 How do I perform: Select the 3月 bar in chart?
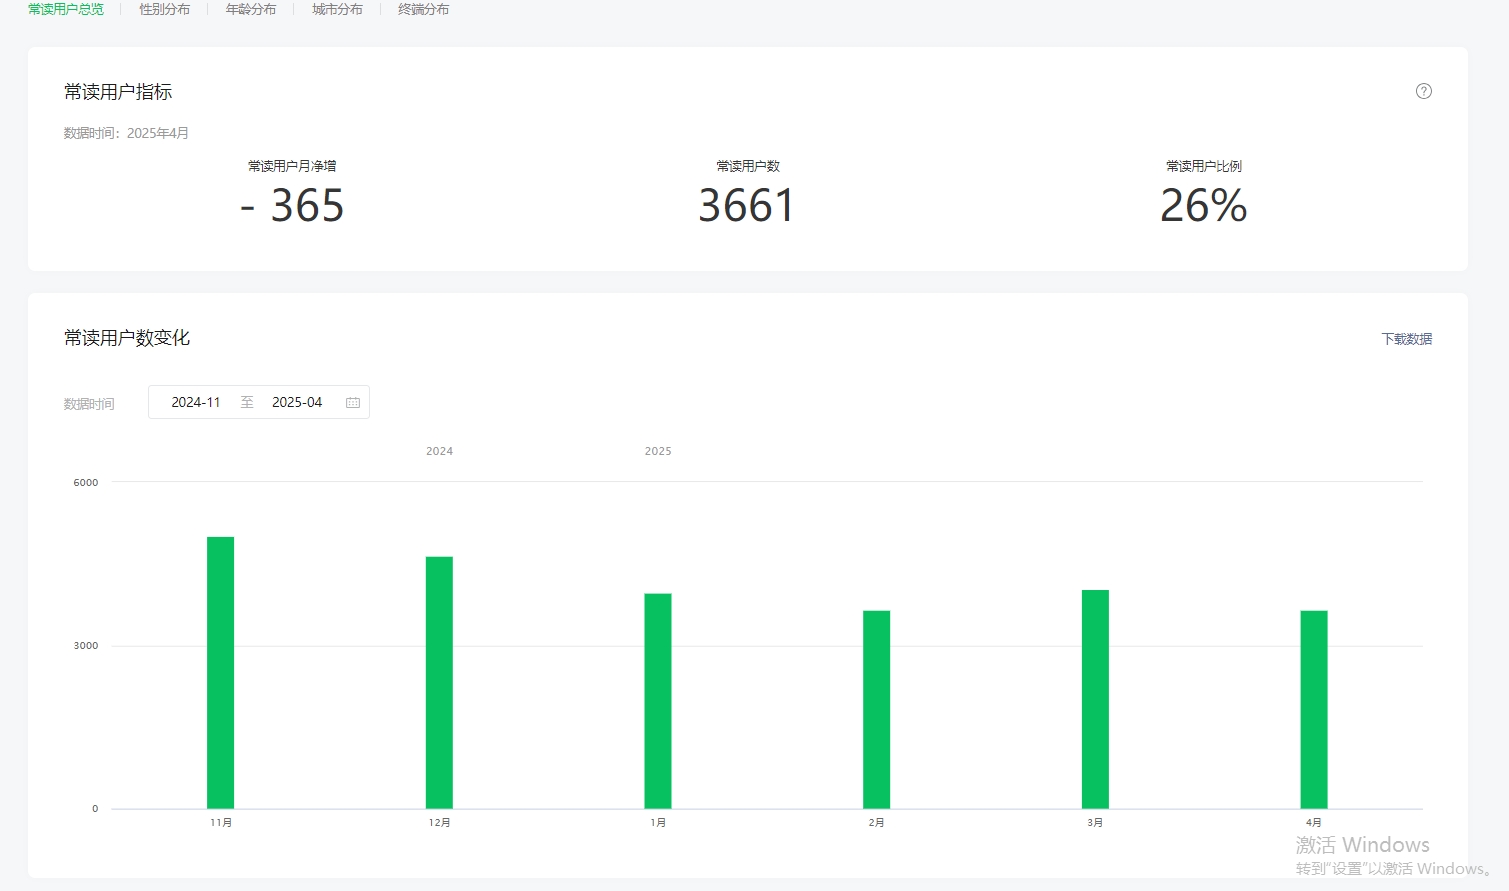pos(1095,699)
